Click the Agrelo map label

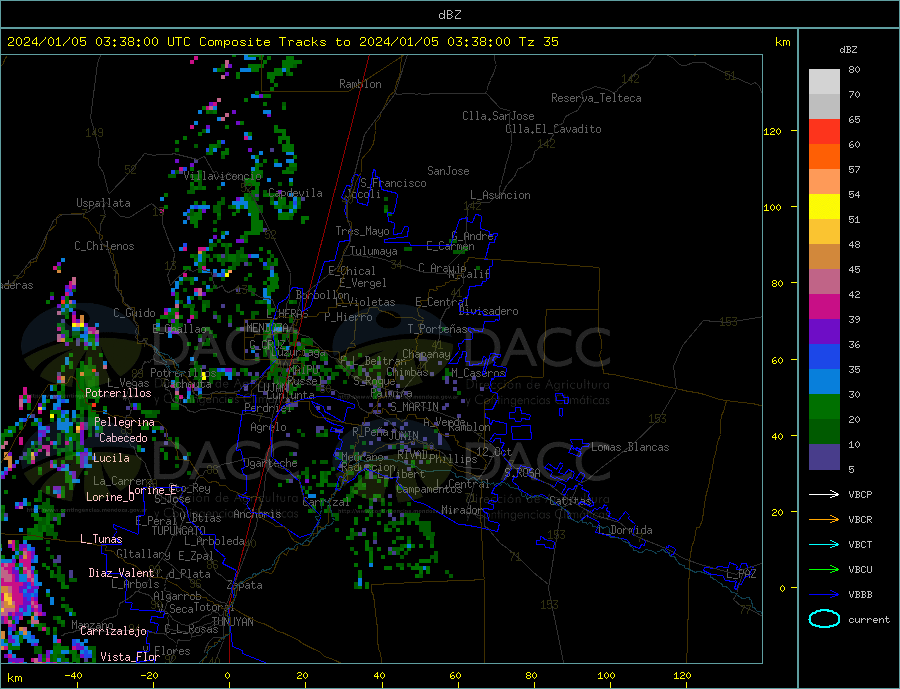[x=268, y=428]
